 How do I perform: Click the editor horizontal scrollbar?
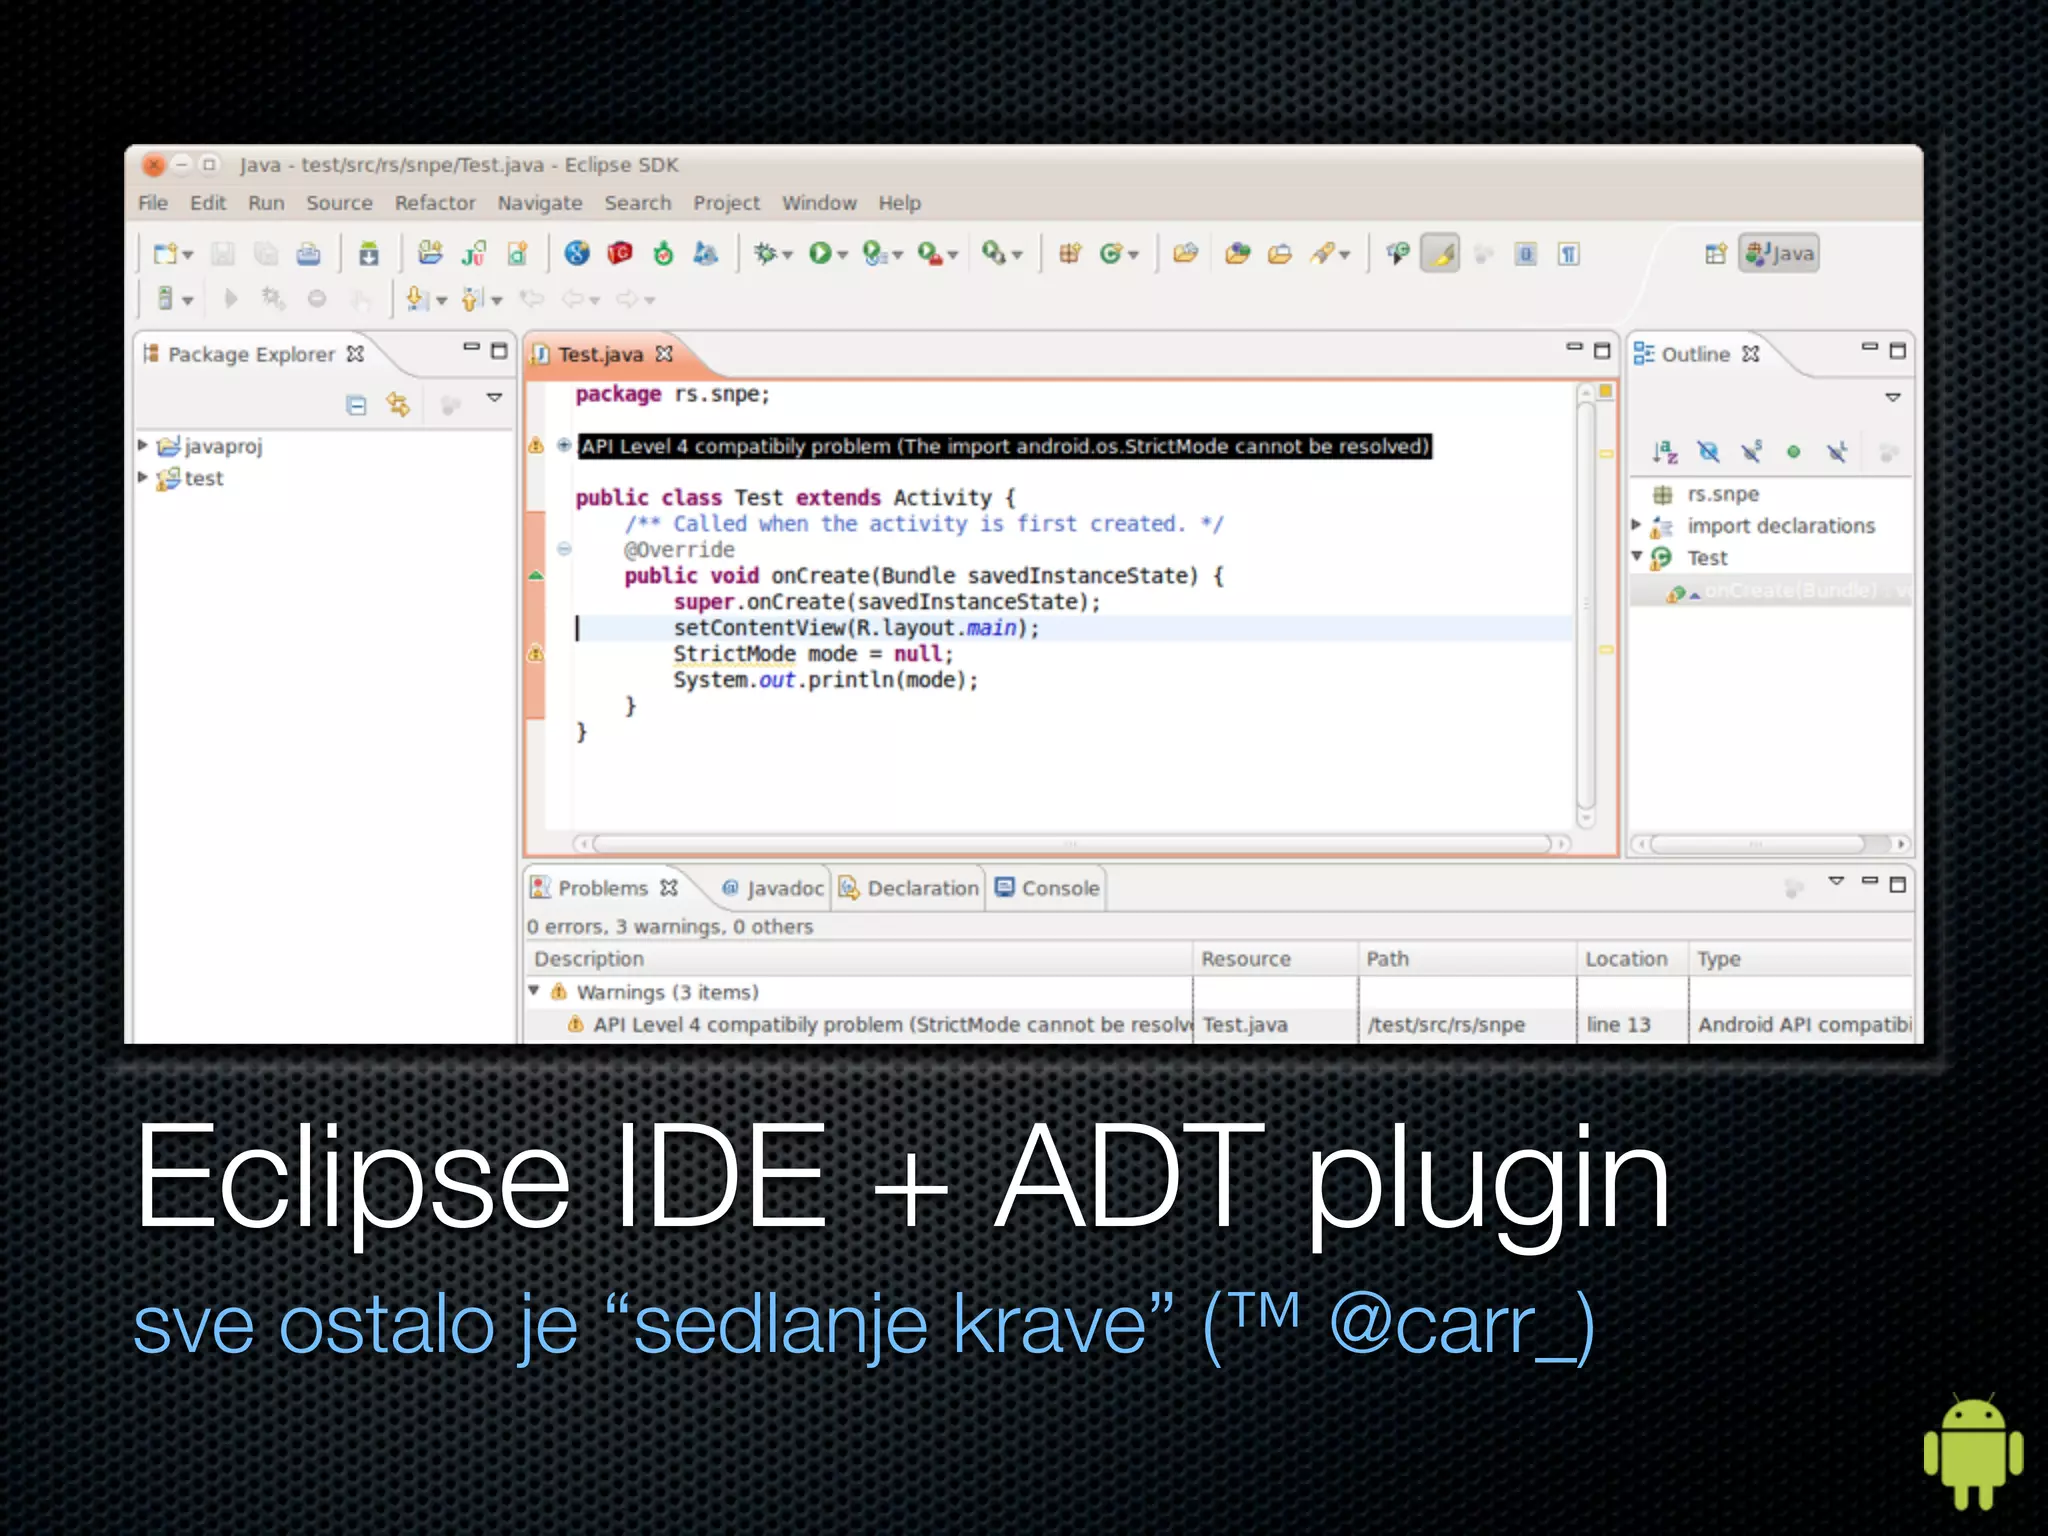click(1071, 844)
